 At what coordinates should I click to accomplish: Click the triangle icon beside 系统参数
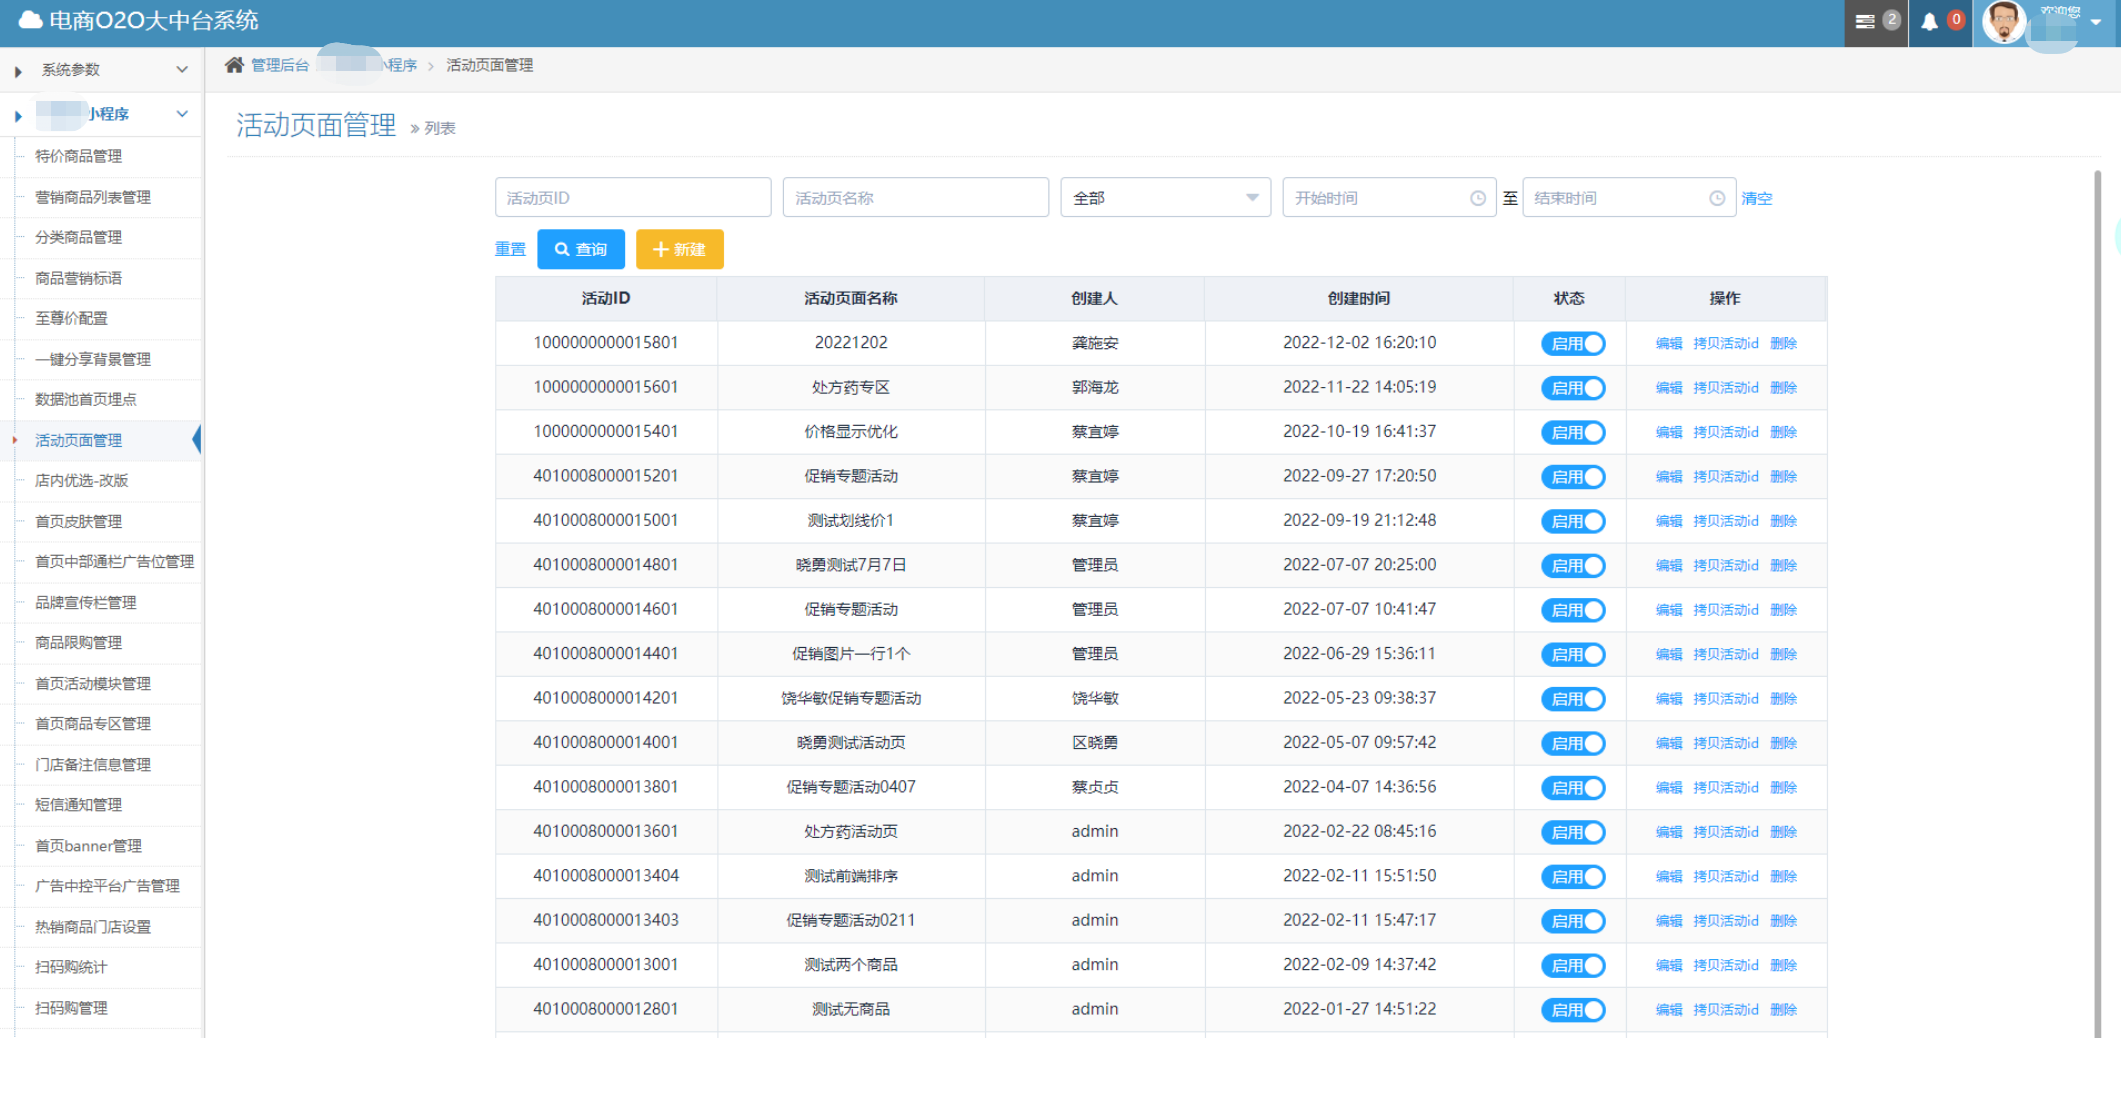pyautogui.click(x=18, y=71)
